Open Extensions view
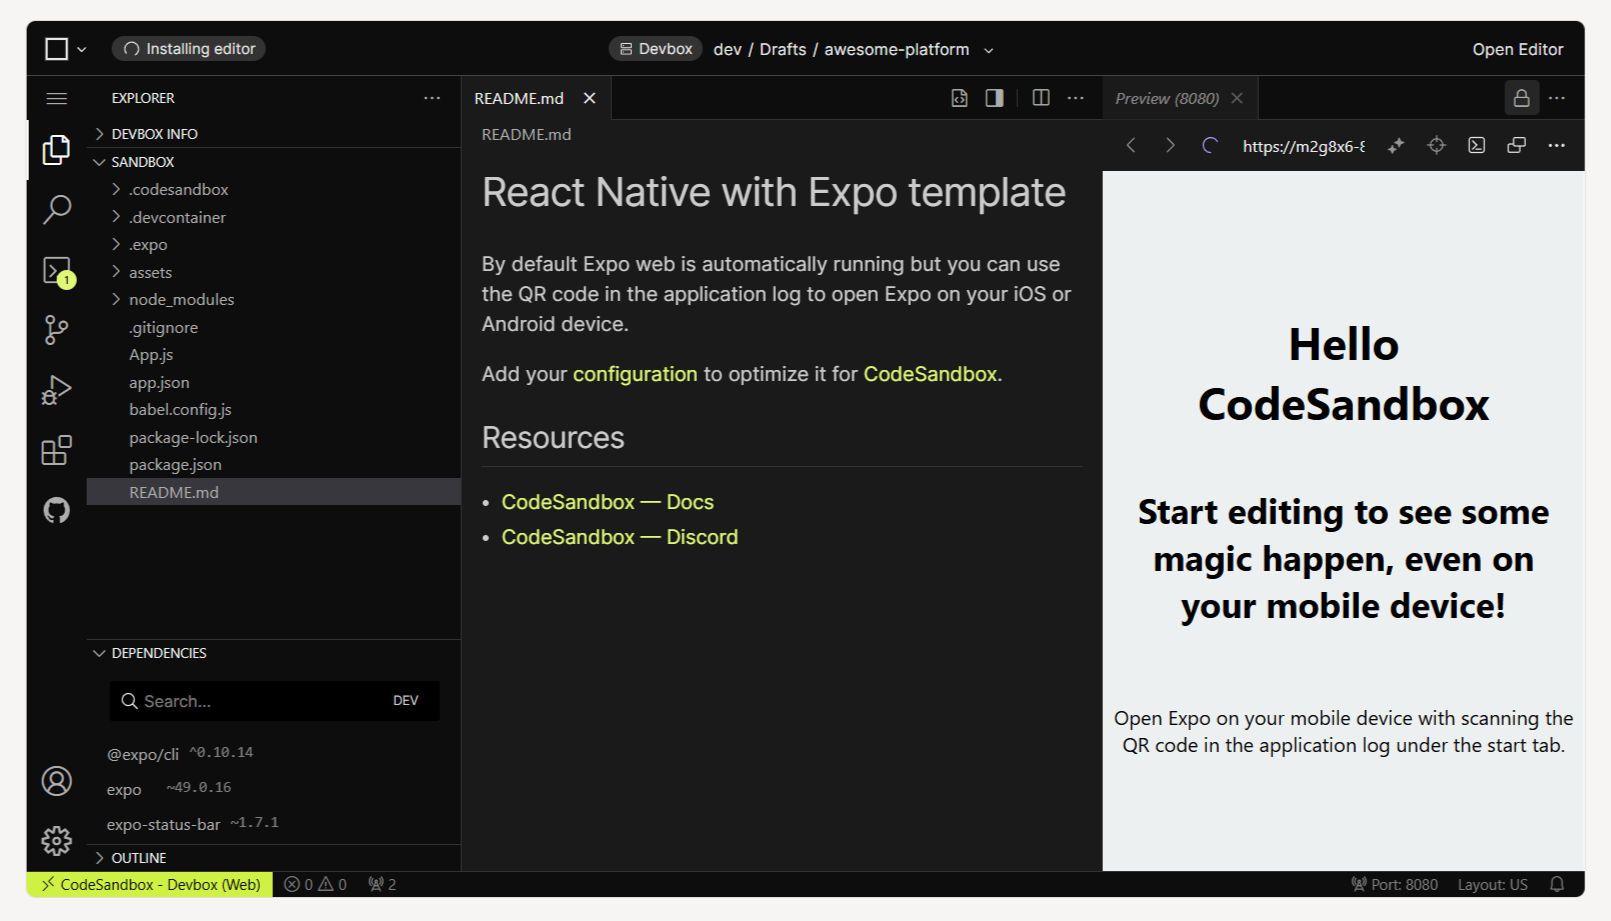Image resolution: width=1611 pixels, height=921 pixels. point(57,450)
